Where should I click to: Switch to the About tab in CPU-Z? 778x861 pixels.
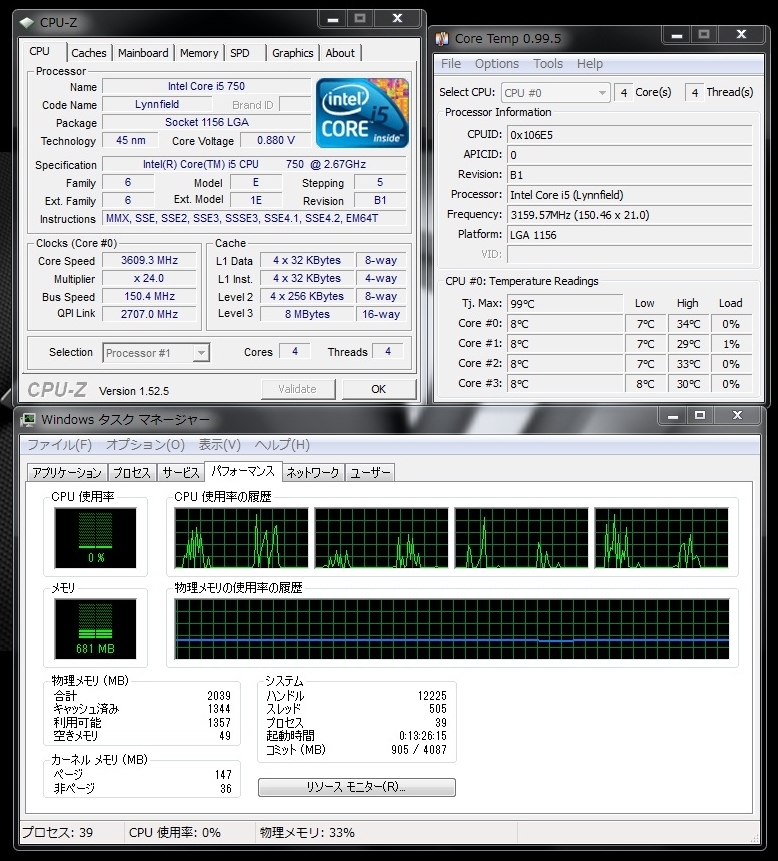[340, 53]
